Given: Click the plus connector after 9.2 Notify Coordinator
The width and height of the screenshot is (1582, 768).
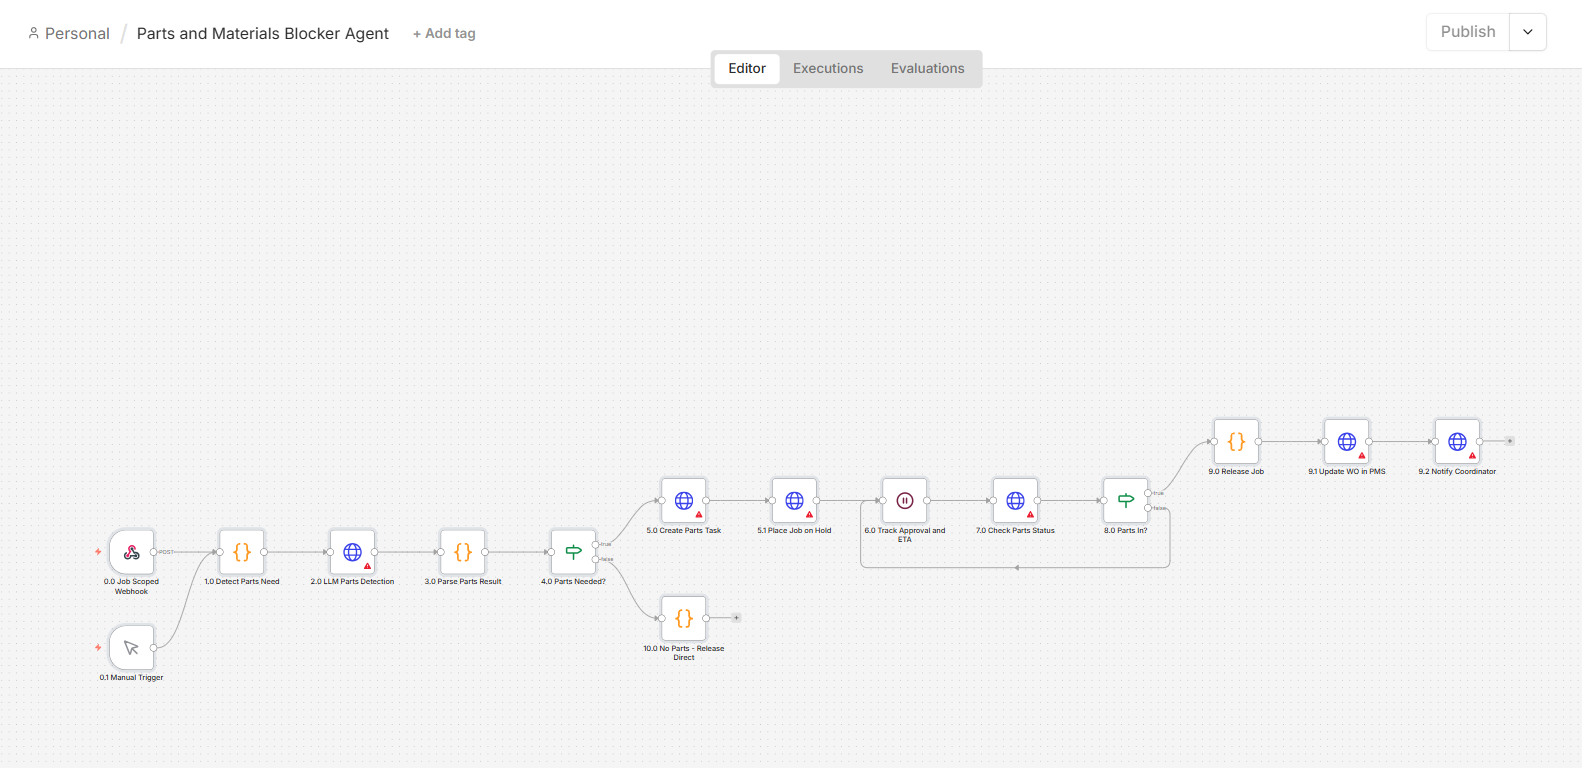Looking at the screenshot, I should click(x=1510, y=441).
